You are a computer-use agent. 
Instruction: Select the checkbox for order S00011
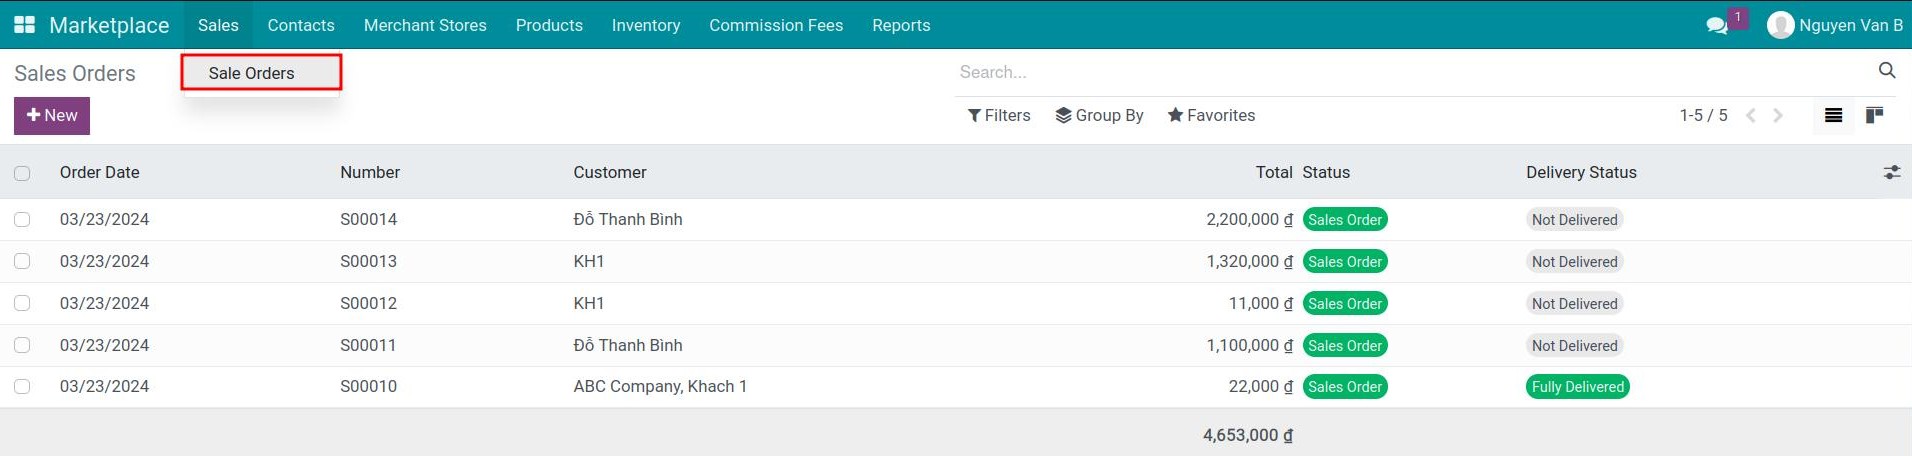(22, 346)
